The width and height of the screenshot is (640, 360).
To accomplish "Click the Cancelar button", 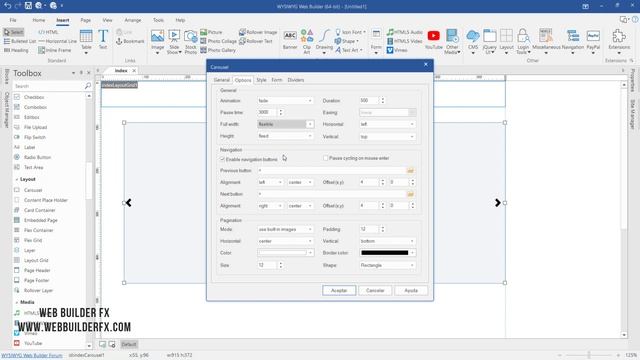I will tap(375, 291).
